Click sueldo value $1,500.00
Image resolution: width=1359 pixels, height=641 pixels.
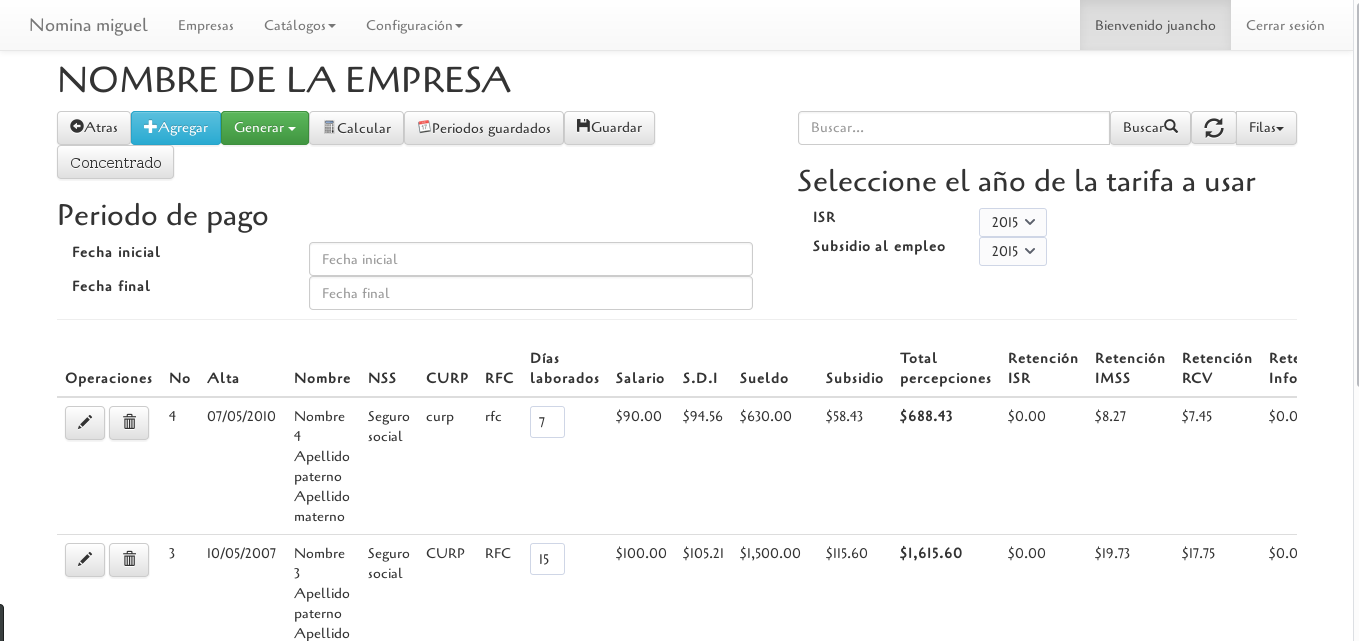pyautogui.click(x=770, y=554)
